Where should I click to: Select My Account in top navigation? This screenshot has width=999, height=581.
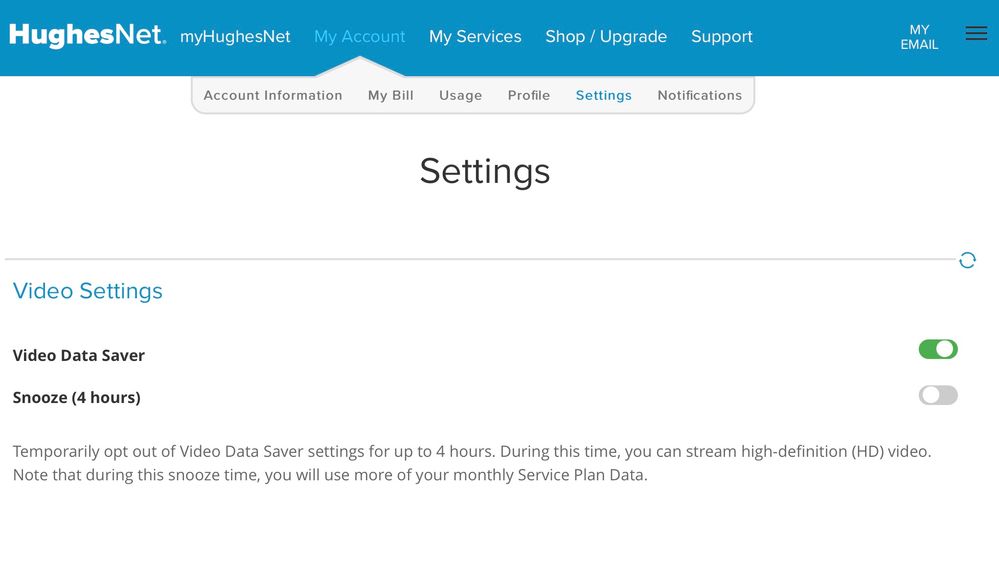click(x=359, y=37)
